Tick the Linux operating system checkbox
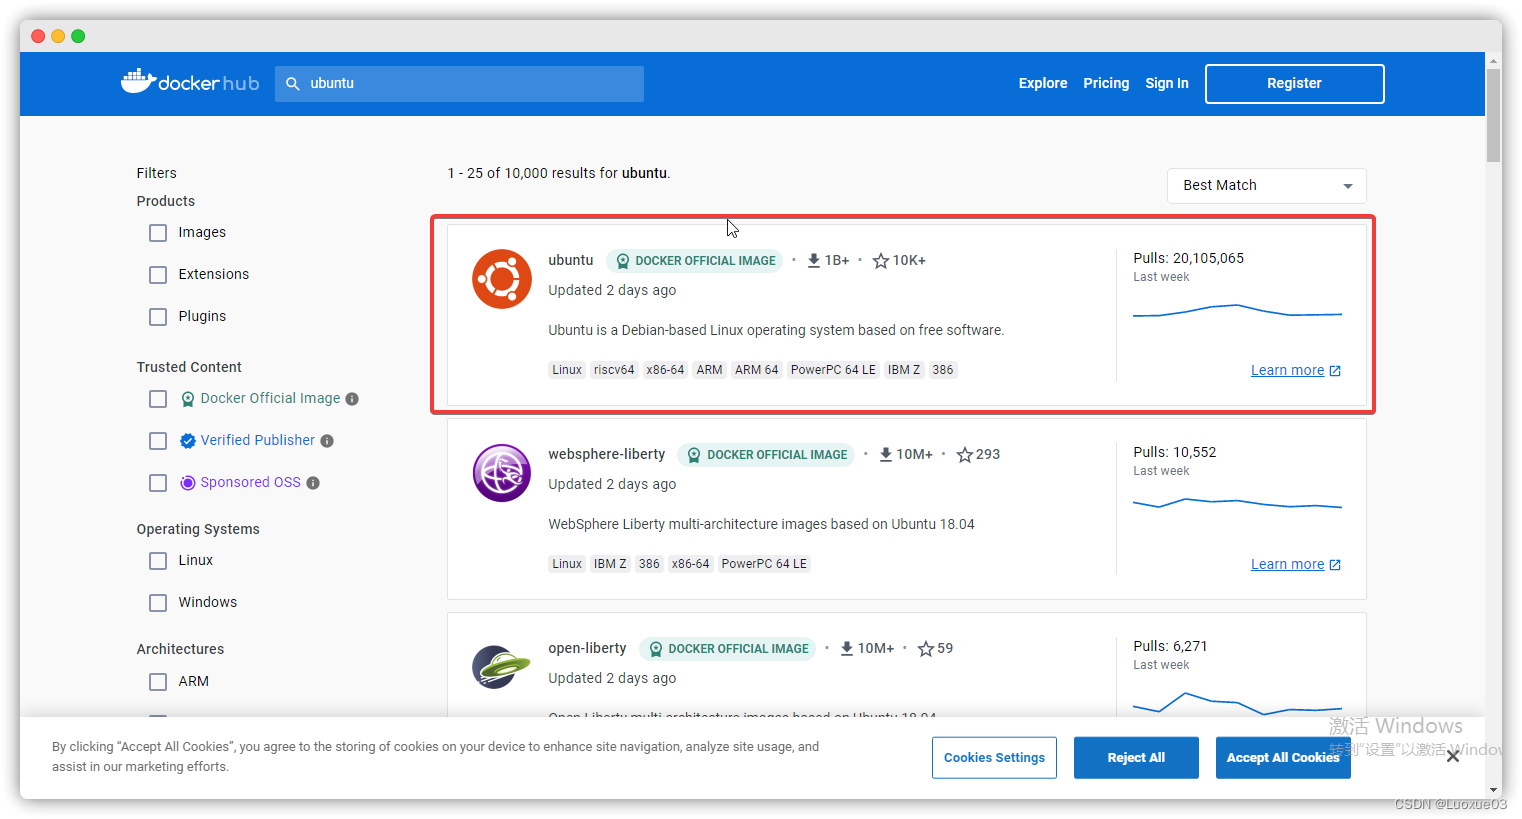 click(158, 561)
